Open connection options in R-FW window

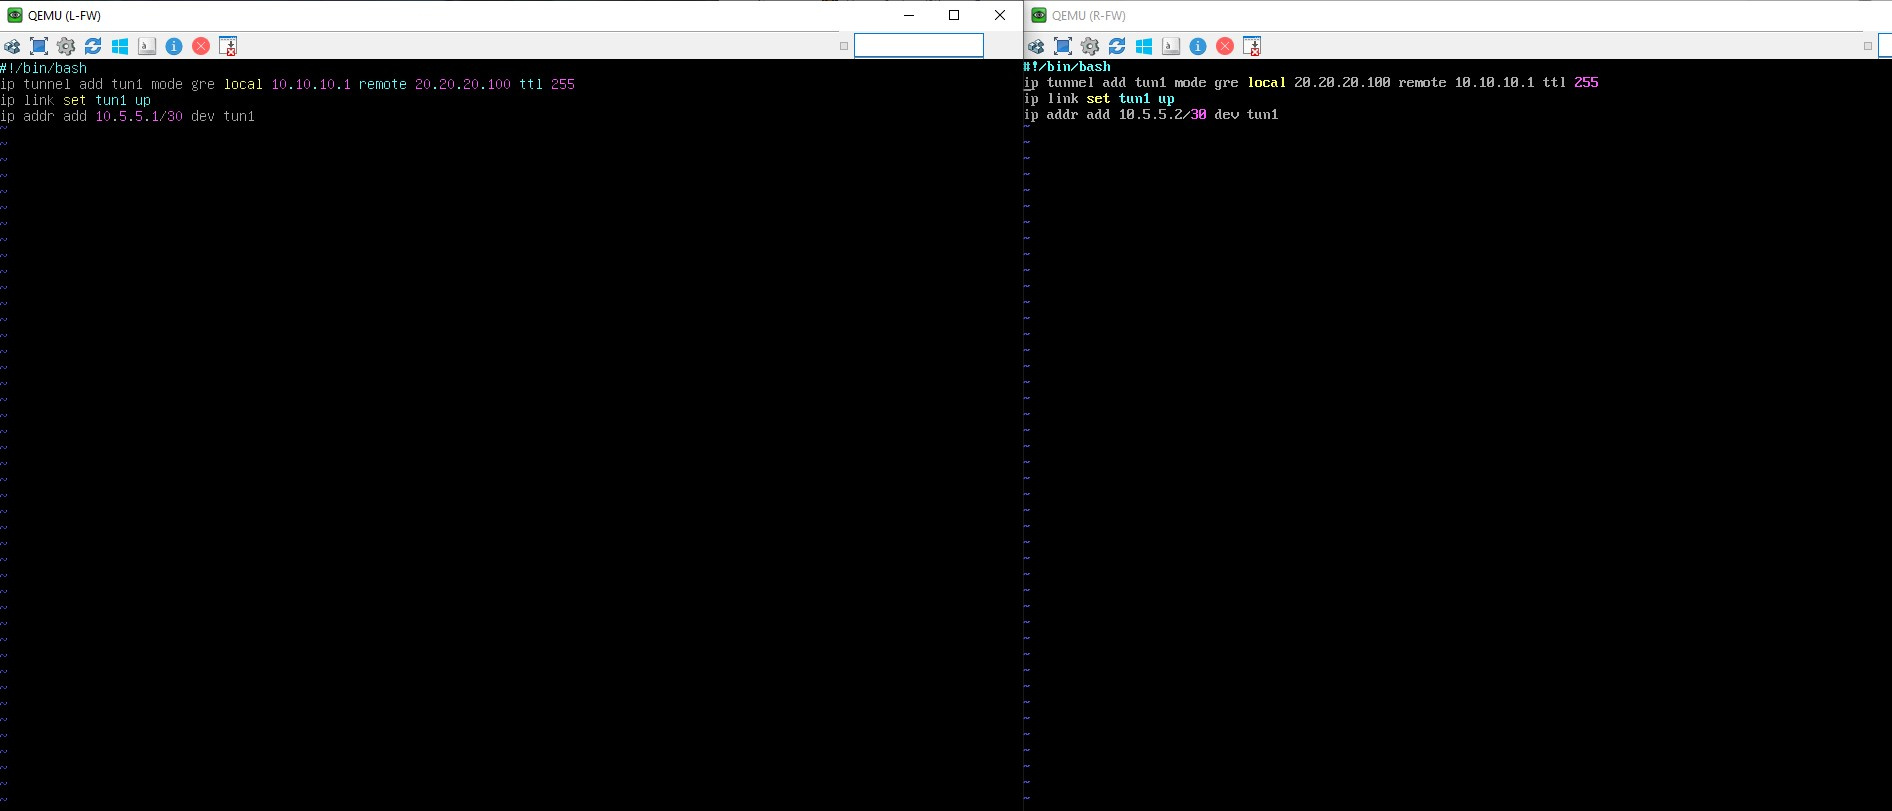pyautogui.click(x=1036, y=46)
